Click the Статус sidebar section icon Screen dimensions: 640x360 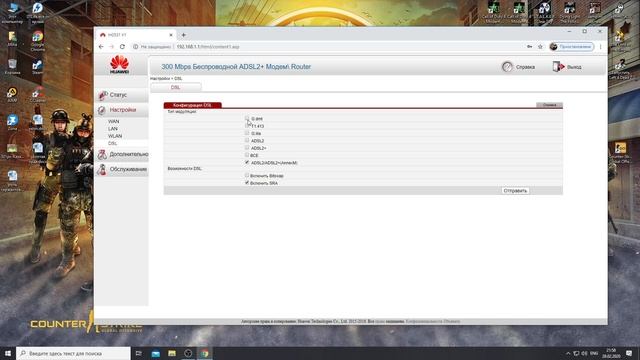[102, 95]
